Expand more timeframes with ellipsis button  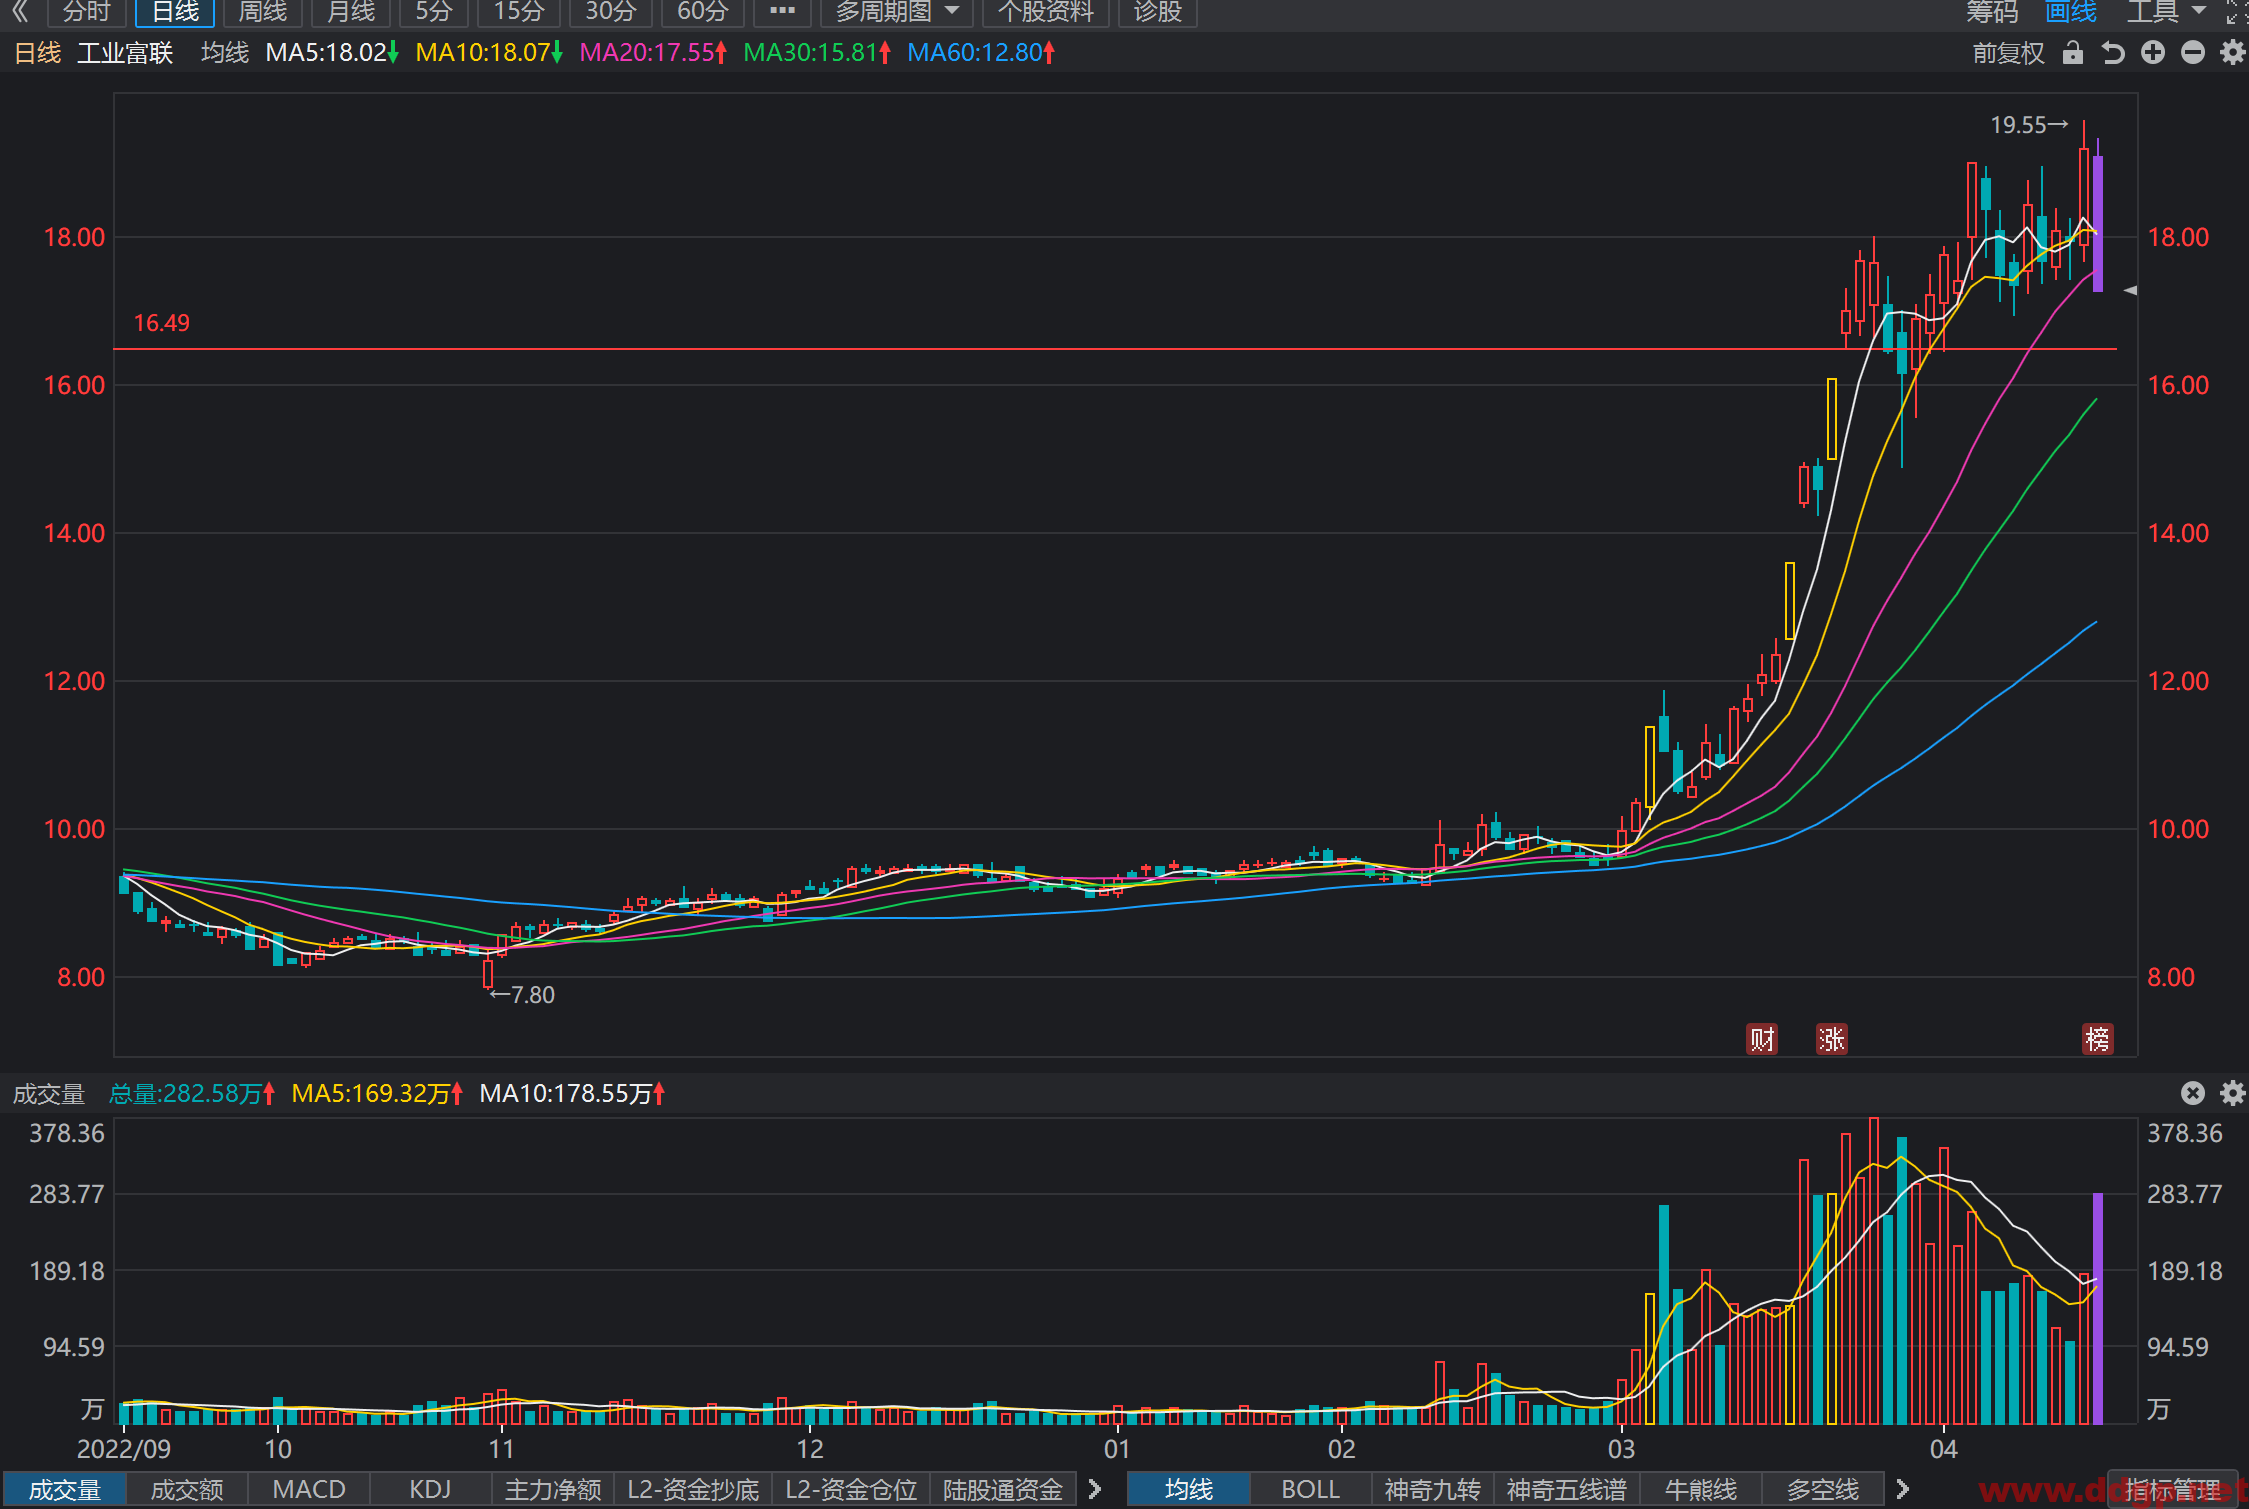(x=782, y=12)
